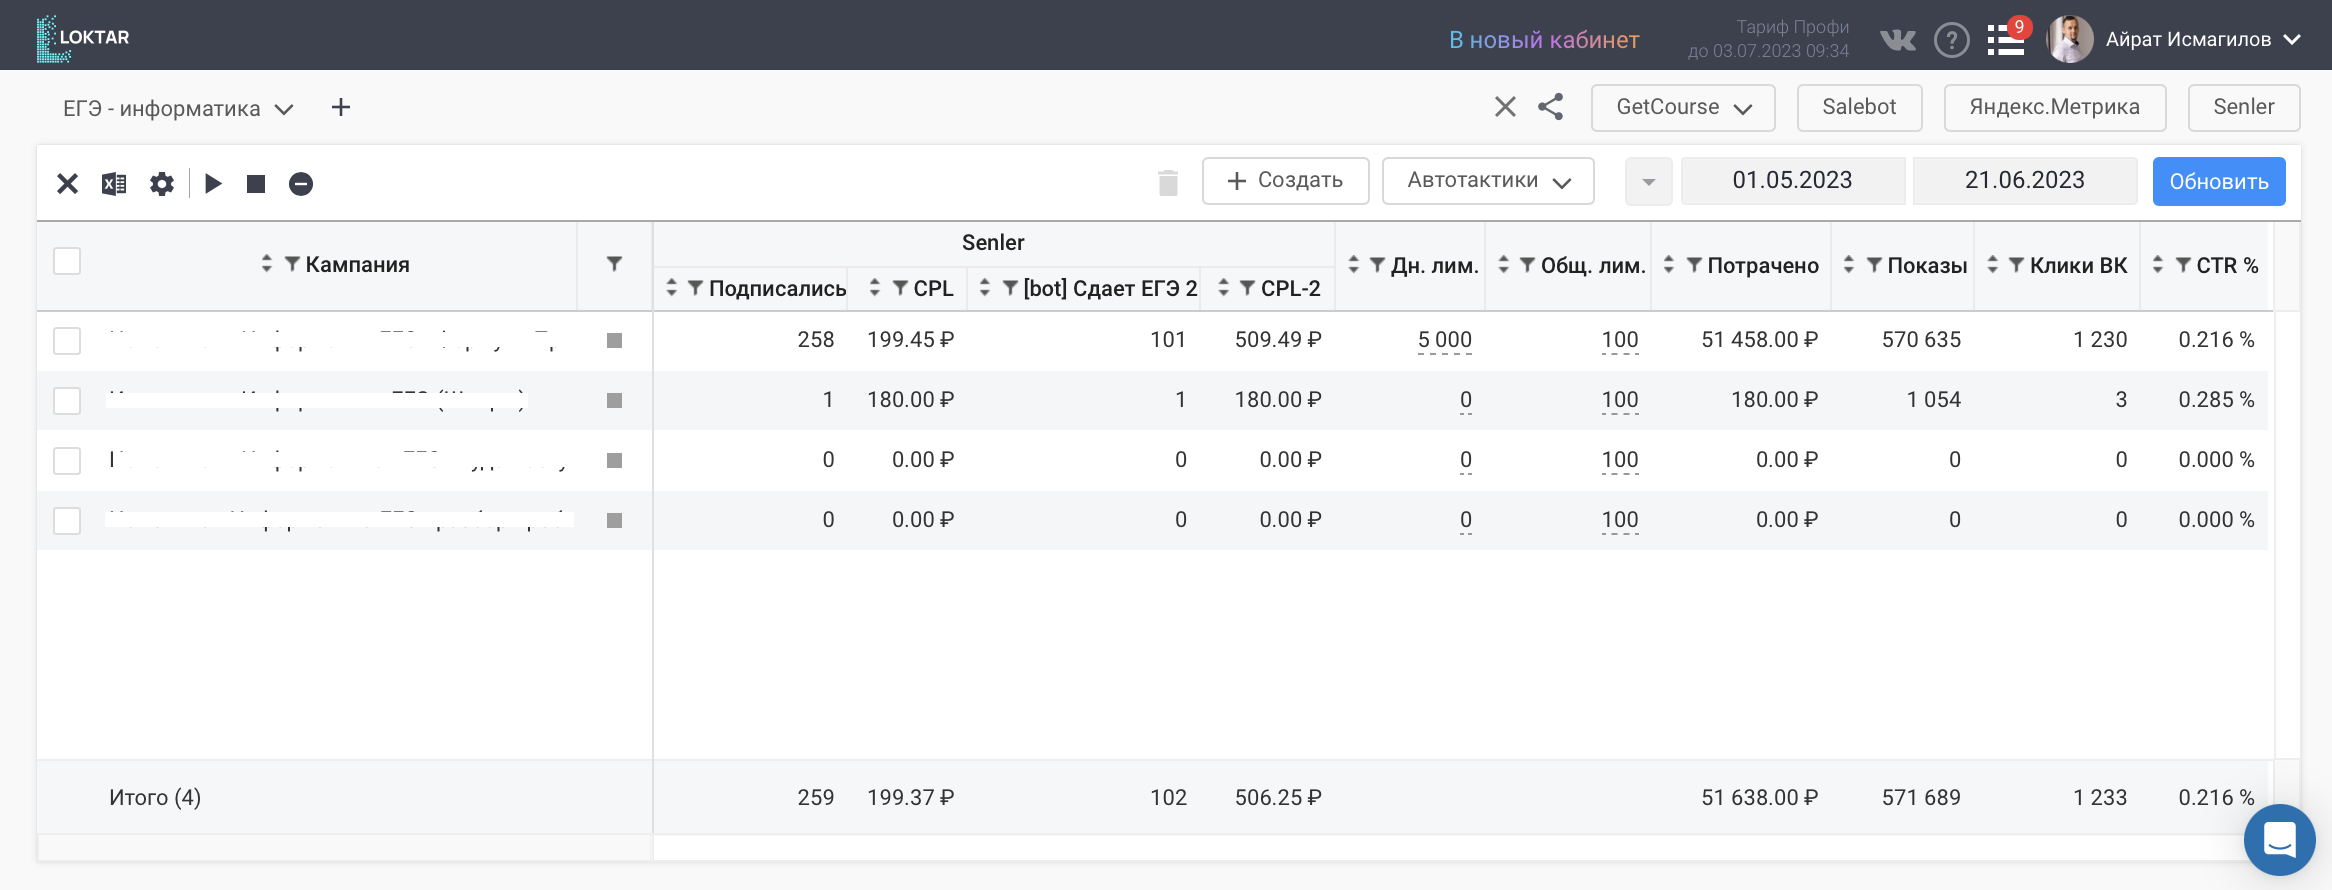Sort the CPL column

click(875, 288)
